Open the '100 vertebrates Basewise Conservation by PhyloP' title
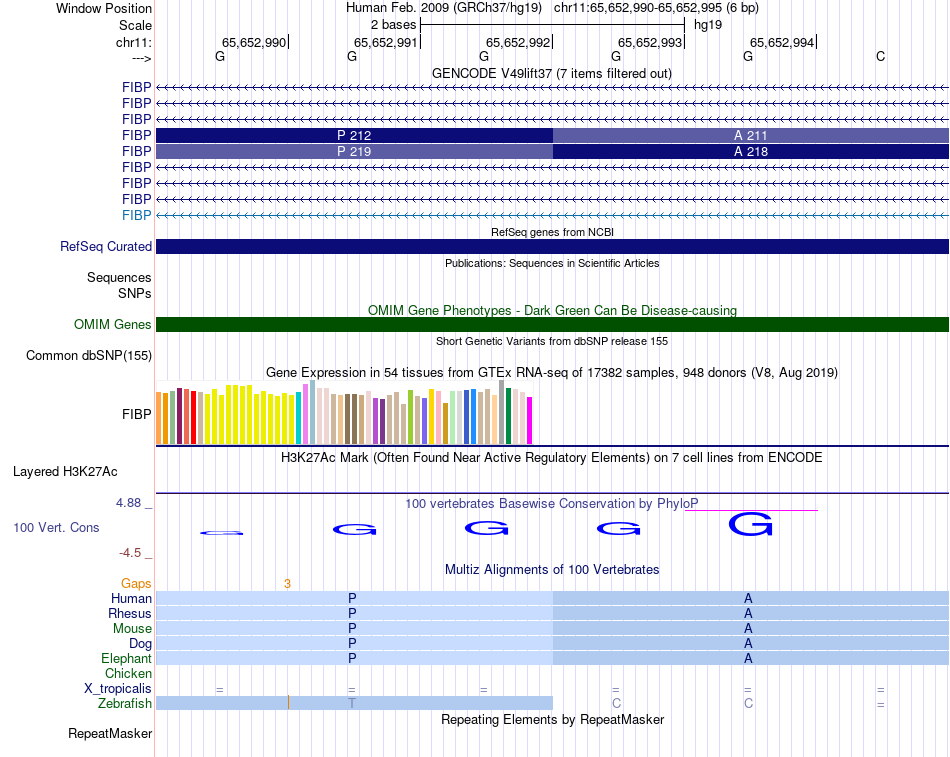 click(551, 504)
